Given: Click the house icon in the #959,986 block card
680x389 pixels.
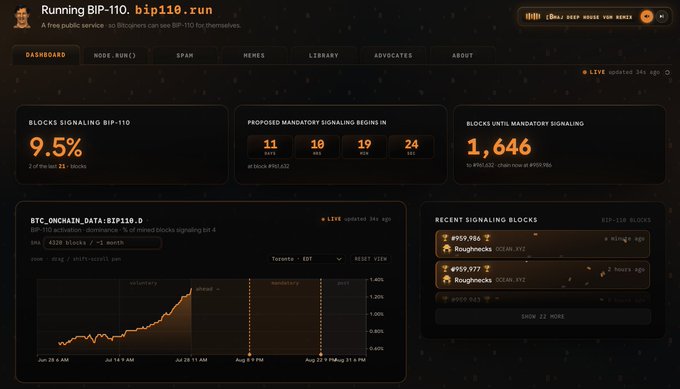Looking at the screenshot, I should 447,248.
